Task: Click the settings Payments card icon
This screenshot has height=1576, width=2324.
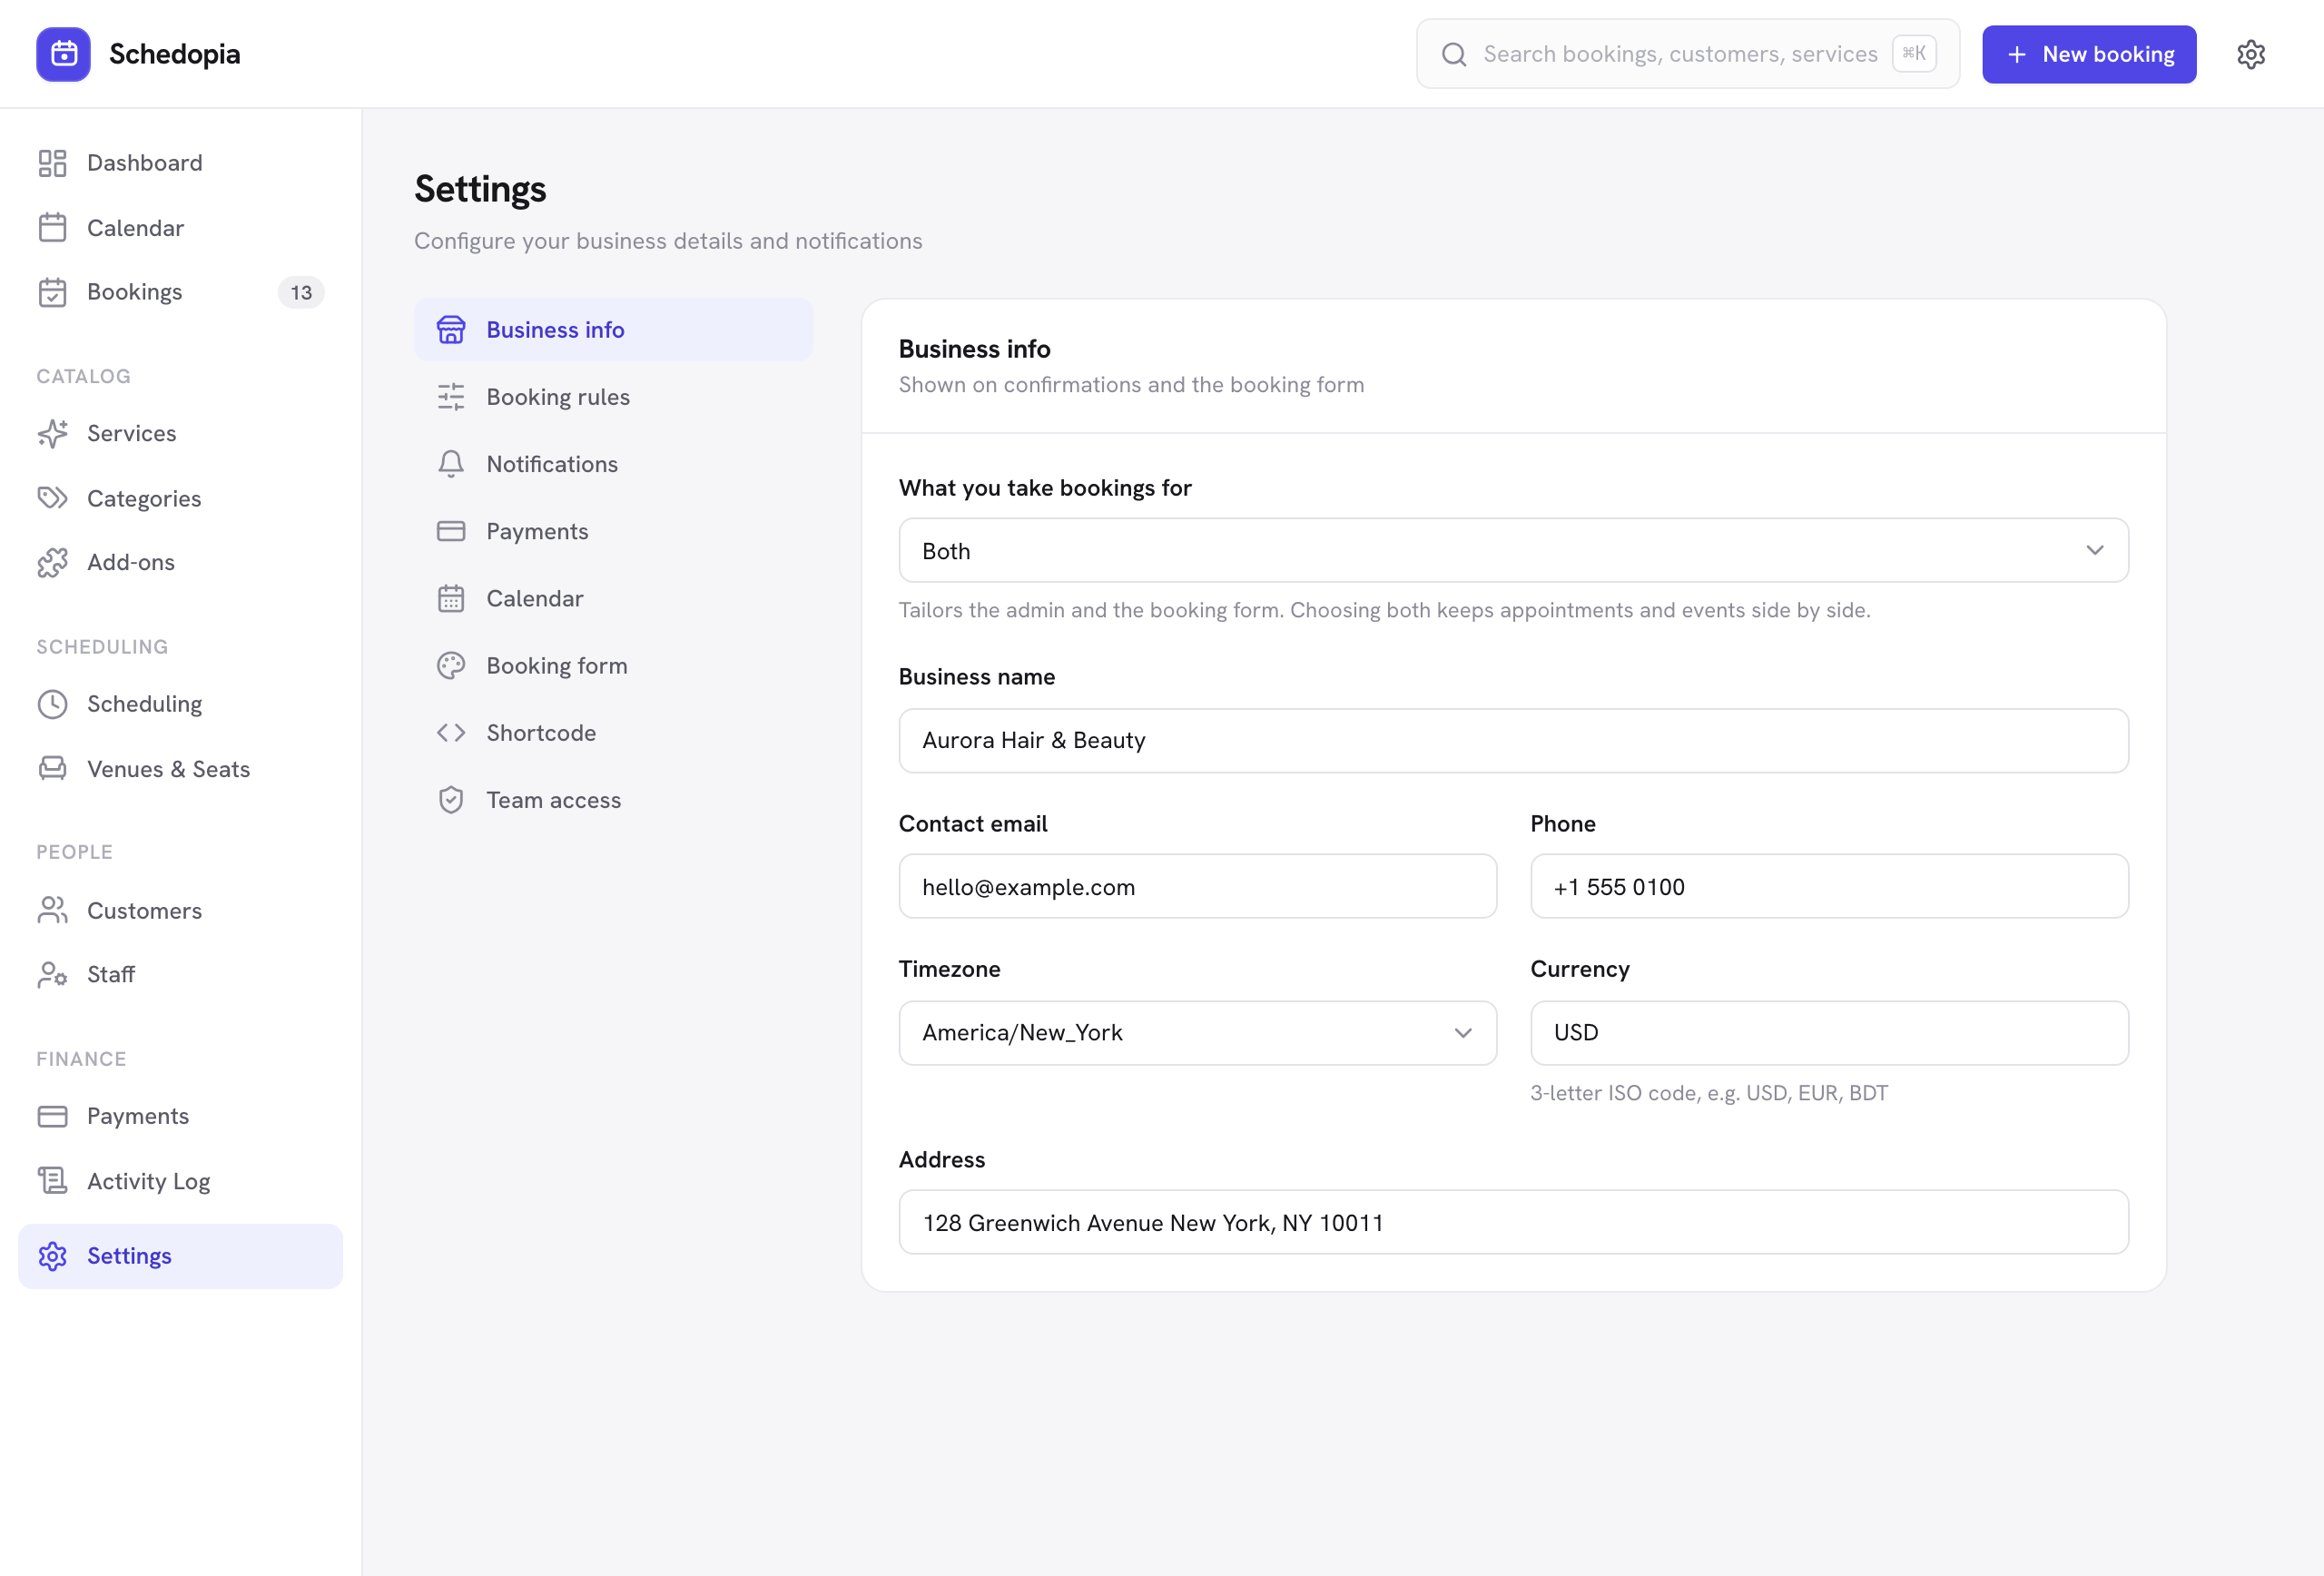Action: (451, 531)
